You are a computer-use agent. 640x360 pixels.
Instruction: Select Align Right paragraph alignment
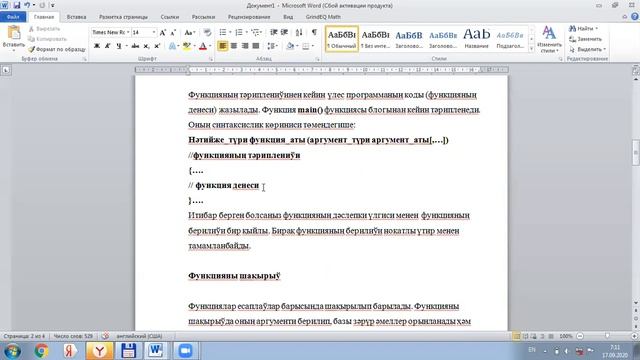click(245, 46)
